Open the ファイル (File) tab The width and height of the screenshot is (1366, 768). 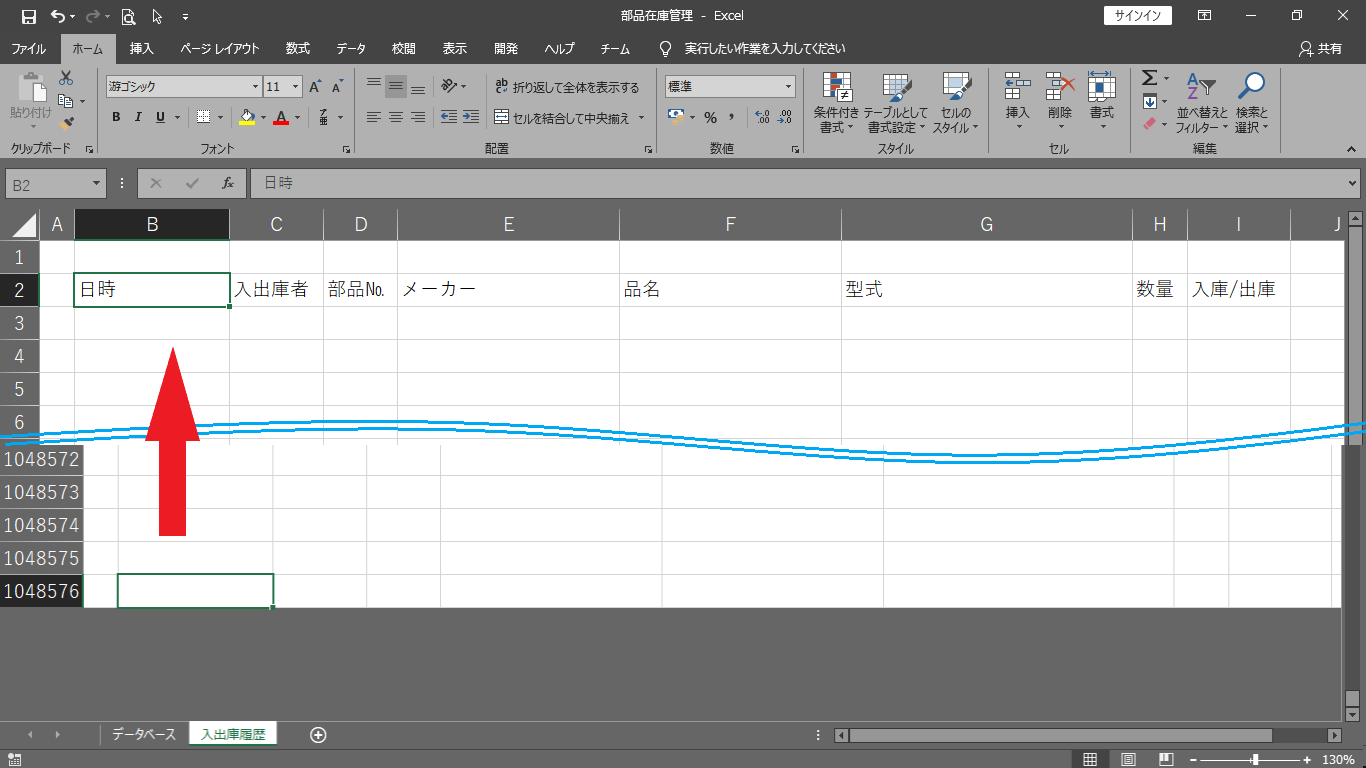pyautogui.click(x=28, y=48)
